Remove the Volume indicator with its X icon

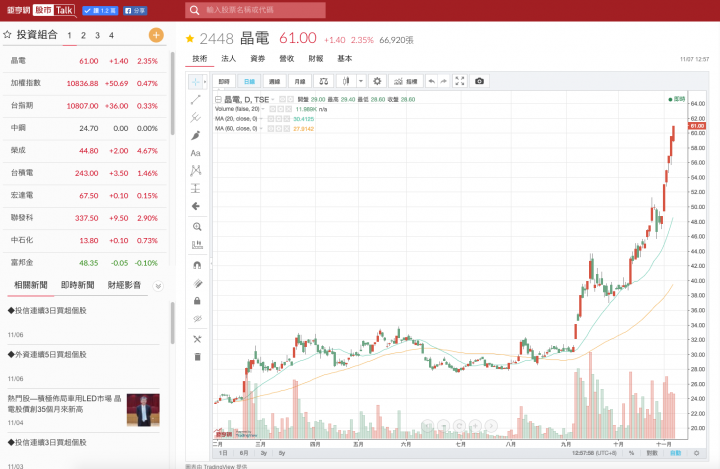[x=288, y=109]
